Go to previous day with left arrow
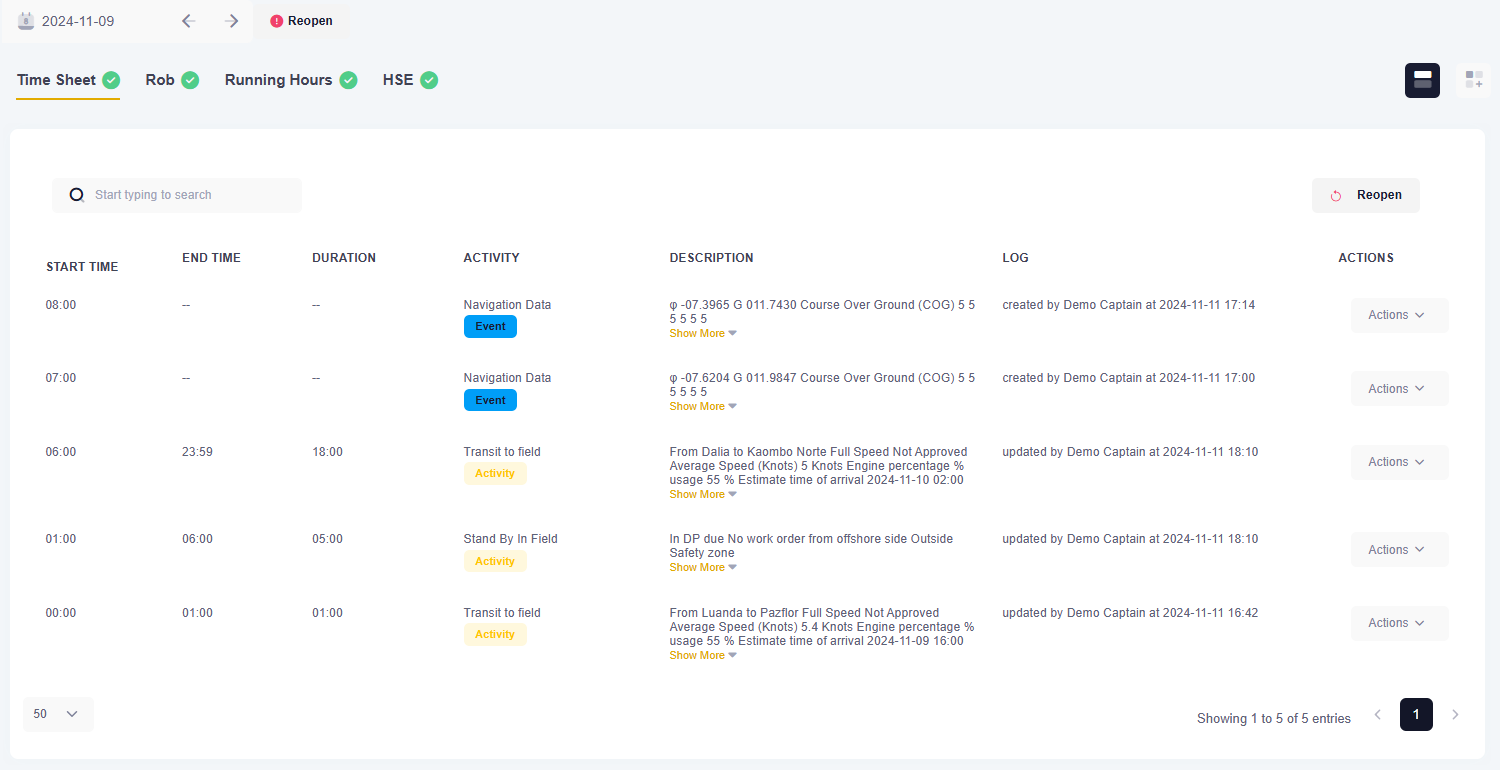Image resolution: width=1500 pixels, height=770 pixels. (188, 21)
